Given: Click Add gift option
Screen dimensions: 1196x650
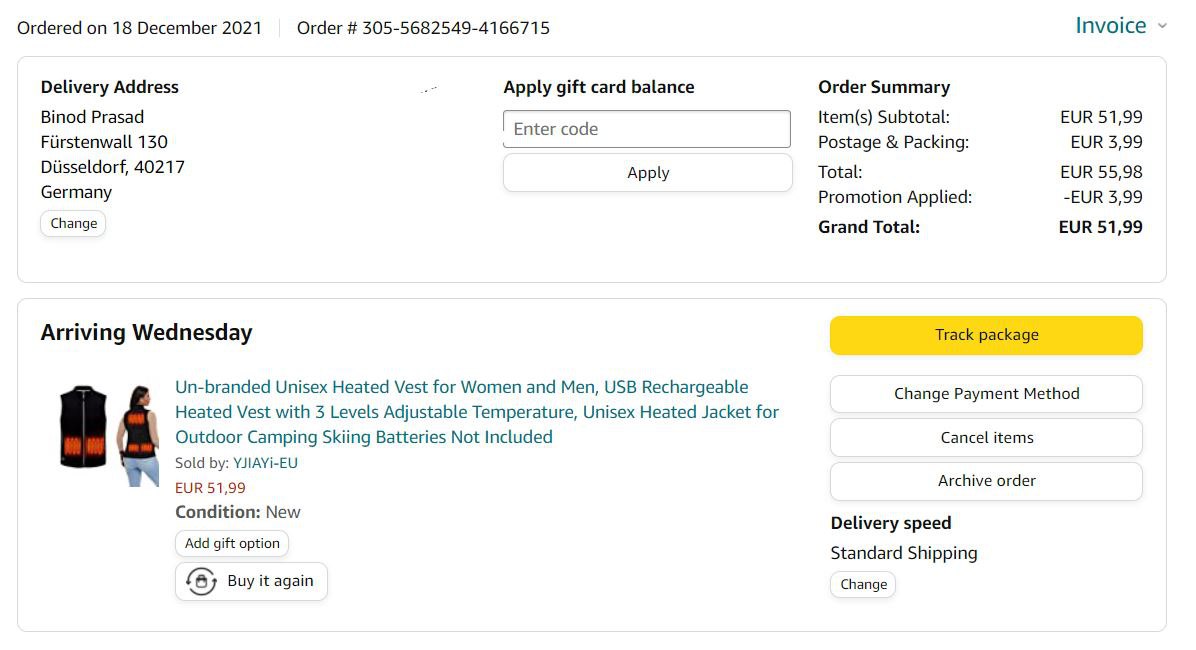Looking at the screenshot, I should (x=232, y=543).
